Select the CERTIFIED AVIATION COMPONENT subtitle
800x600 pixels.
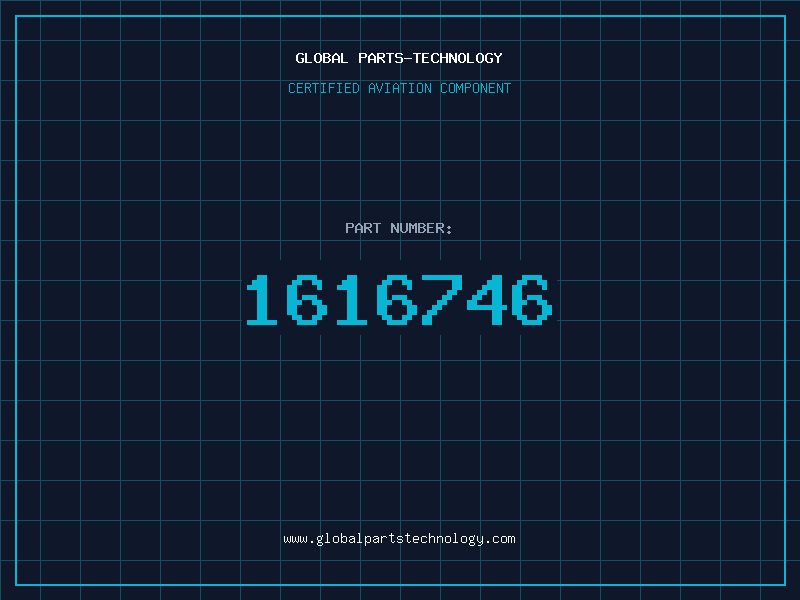point(399,88)
